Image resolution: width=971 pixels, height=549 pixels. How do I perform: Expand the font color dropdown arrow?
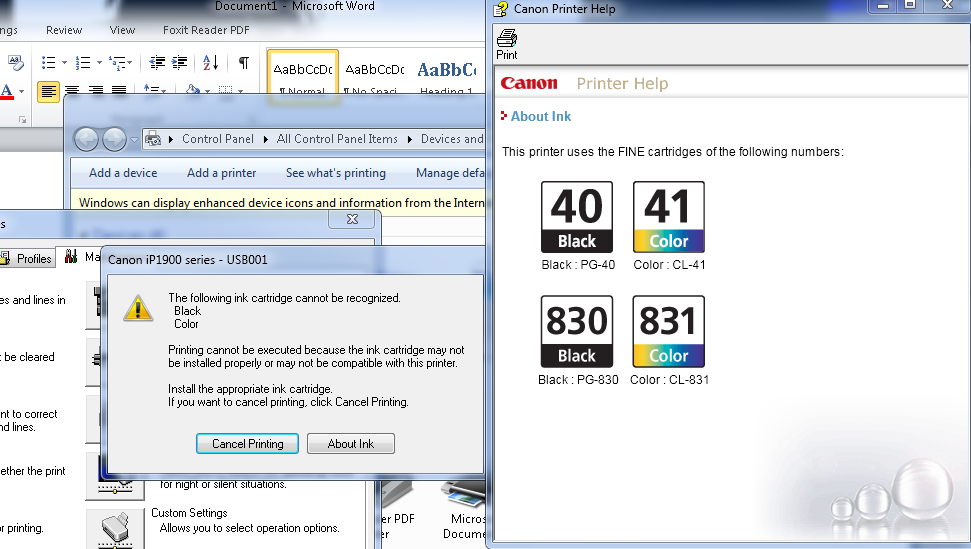click(21, 92)
